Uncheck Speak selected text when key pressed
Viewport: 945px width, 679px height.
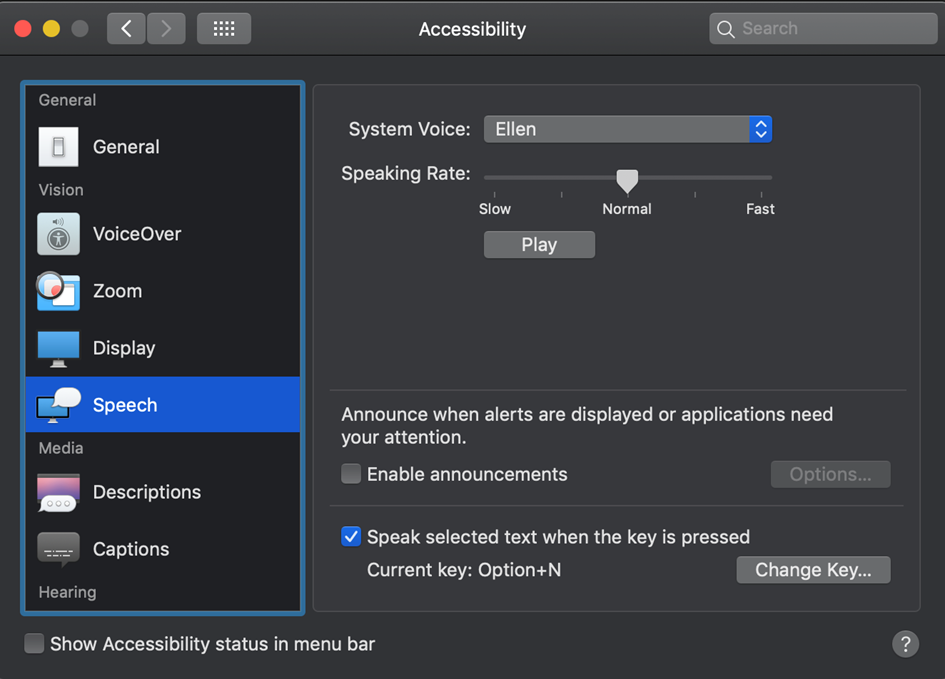pyautogui.click(x=351, y=537)
